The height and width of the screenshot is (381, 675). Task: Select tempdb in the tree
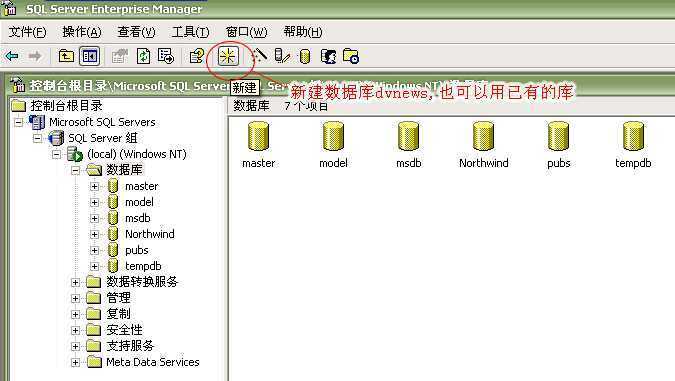pos(143,266)
